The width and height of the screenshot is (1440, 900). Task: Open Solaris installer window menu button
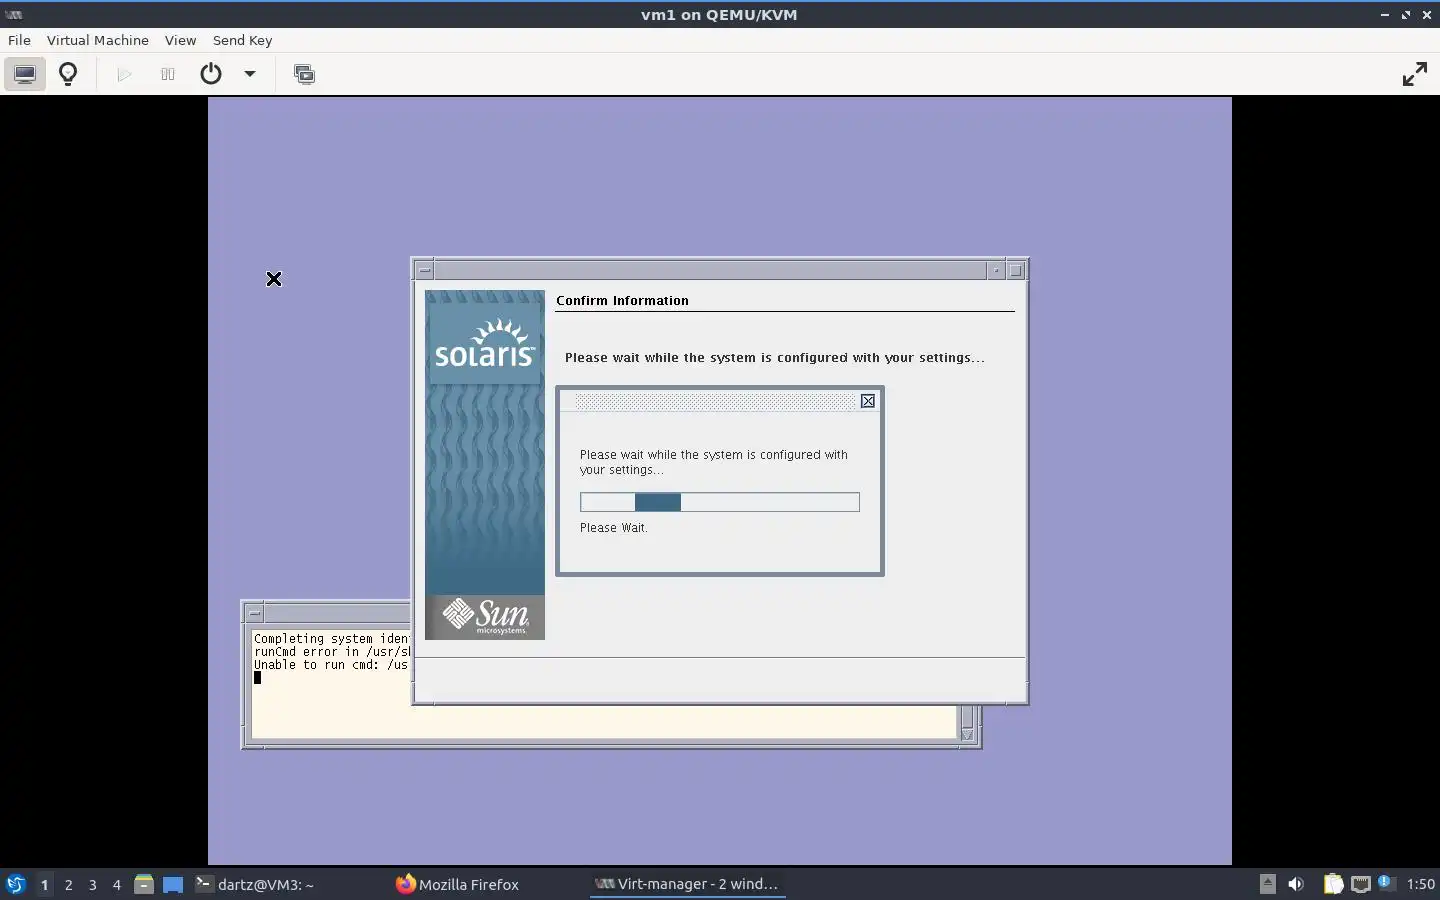[x=425, y=270]
